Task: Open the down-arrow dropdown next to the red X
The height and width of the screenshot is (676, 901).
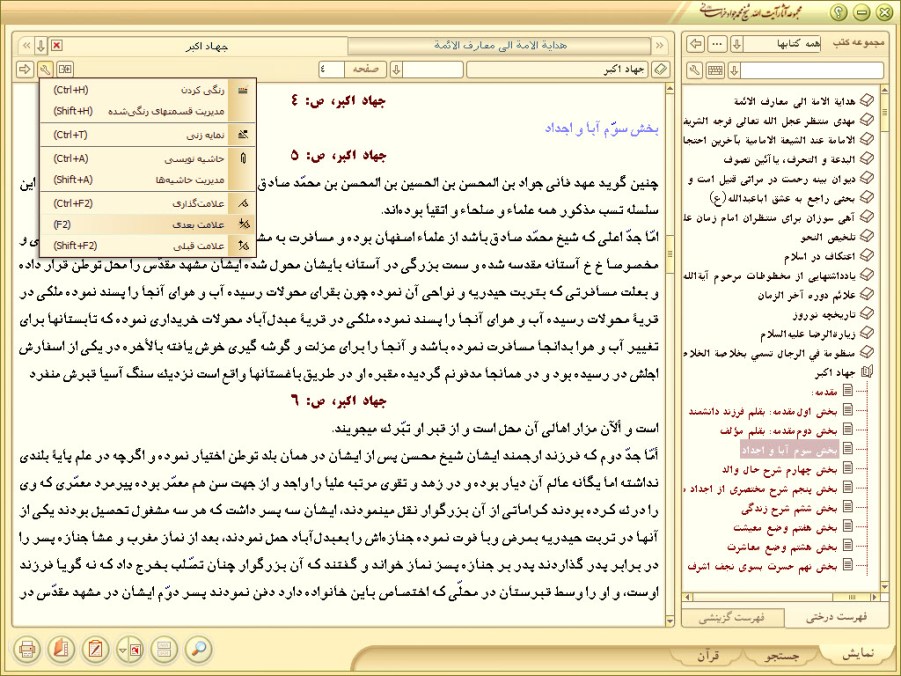Action: (41, 45)
